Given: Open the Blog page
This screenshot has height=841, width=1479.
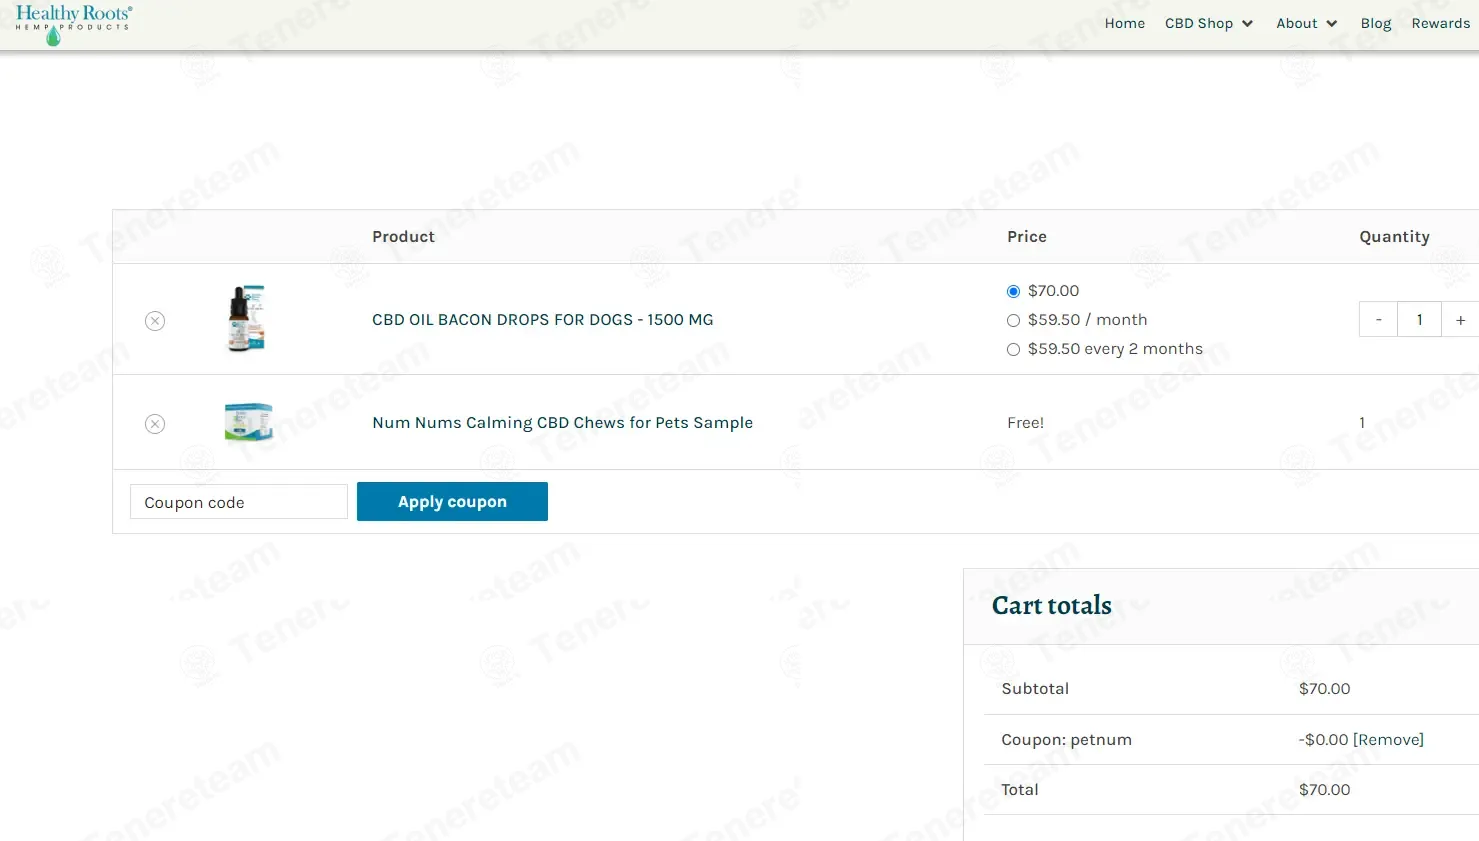Looking at the screenshot, I should tap(1376, 23).
